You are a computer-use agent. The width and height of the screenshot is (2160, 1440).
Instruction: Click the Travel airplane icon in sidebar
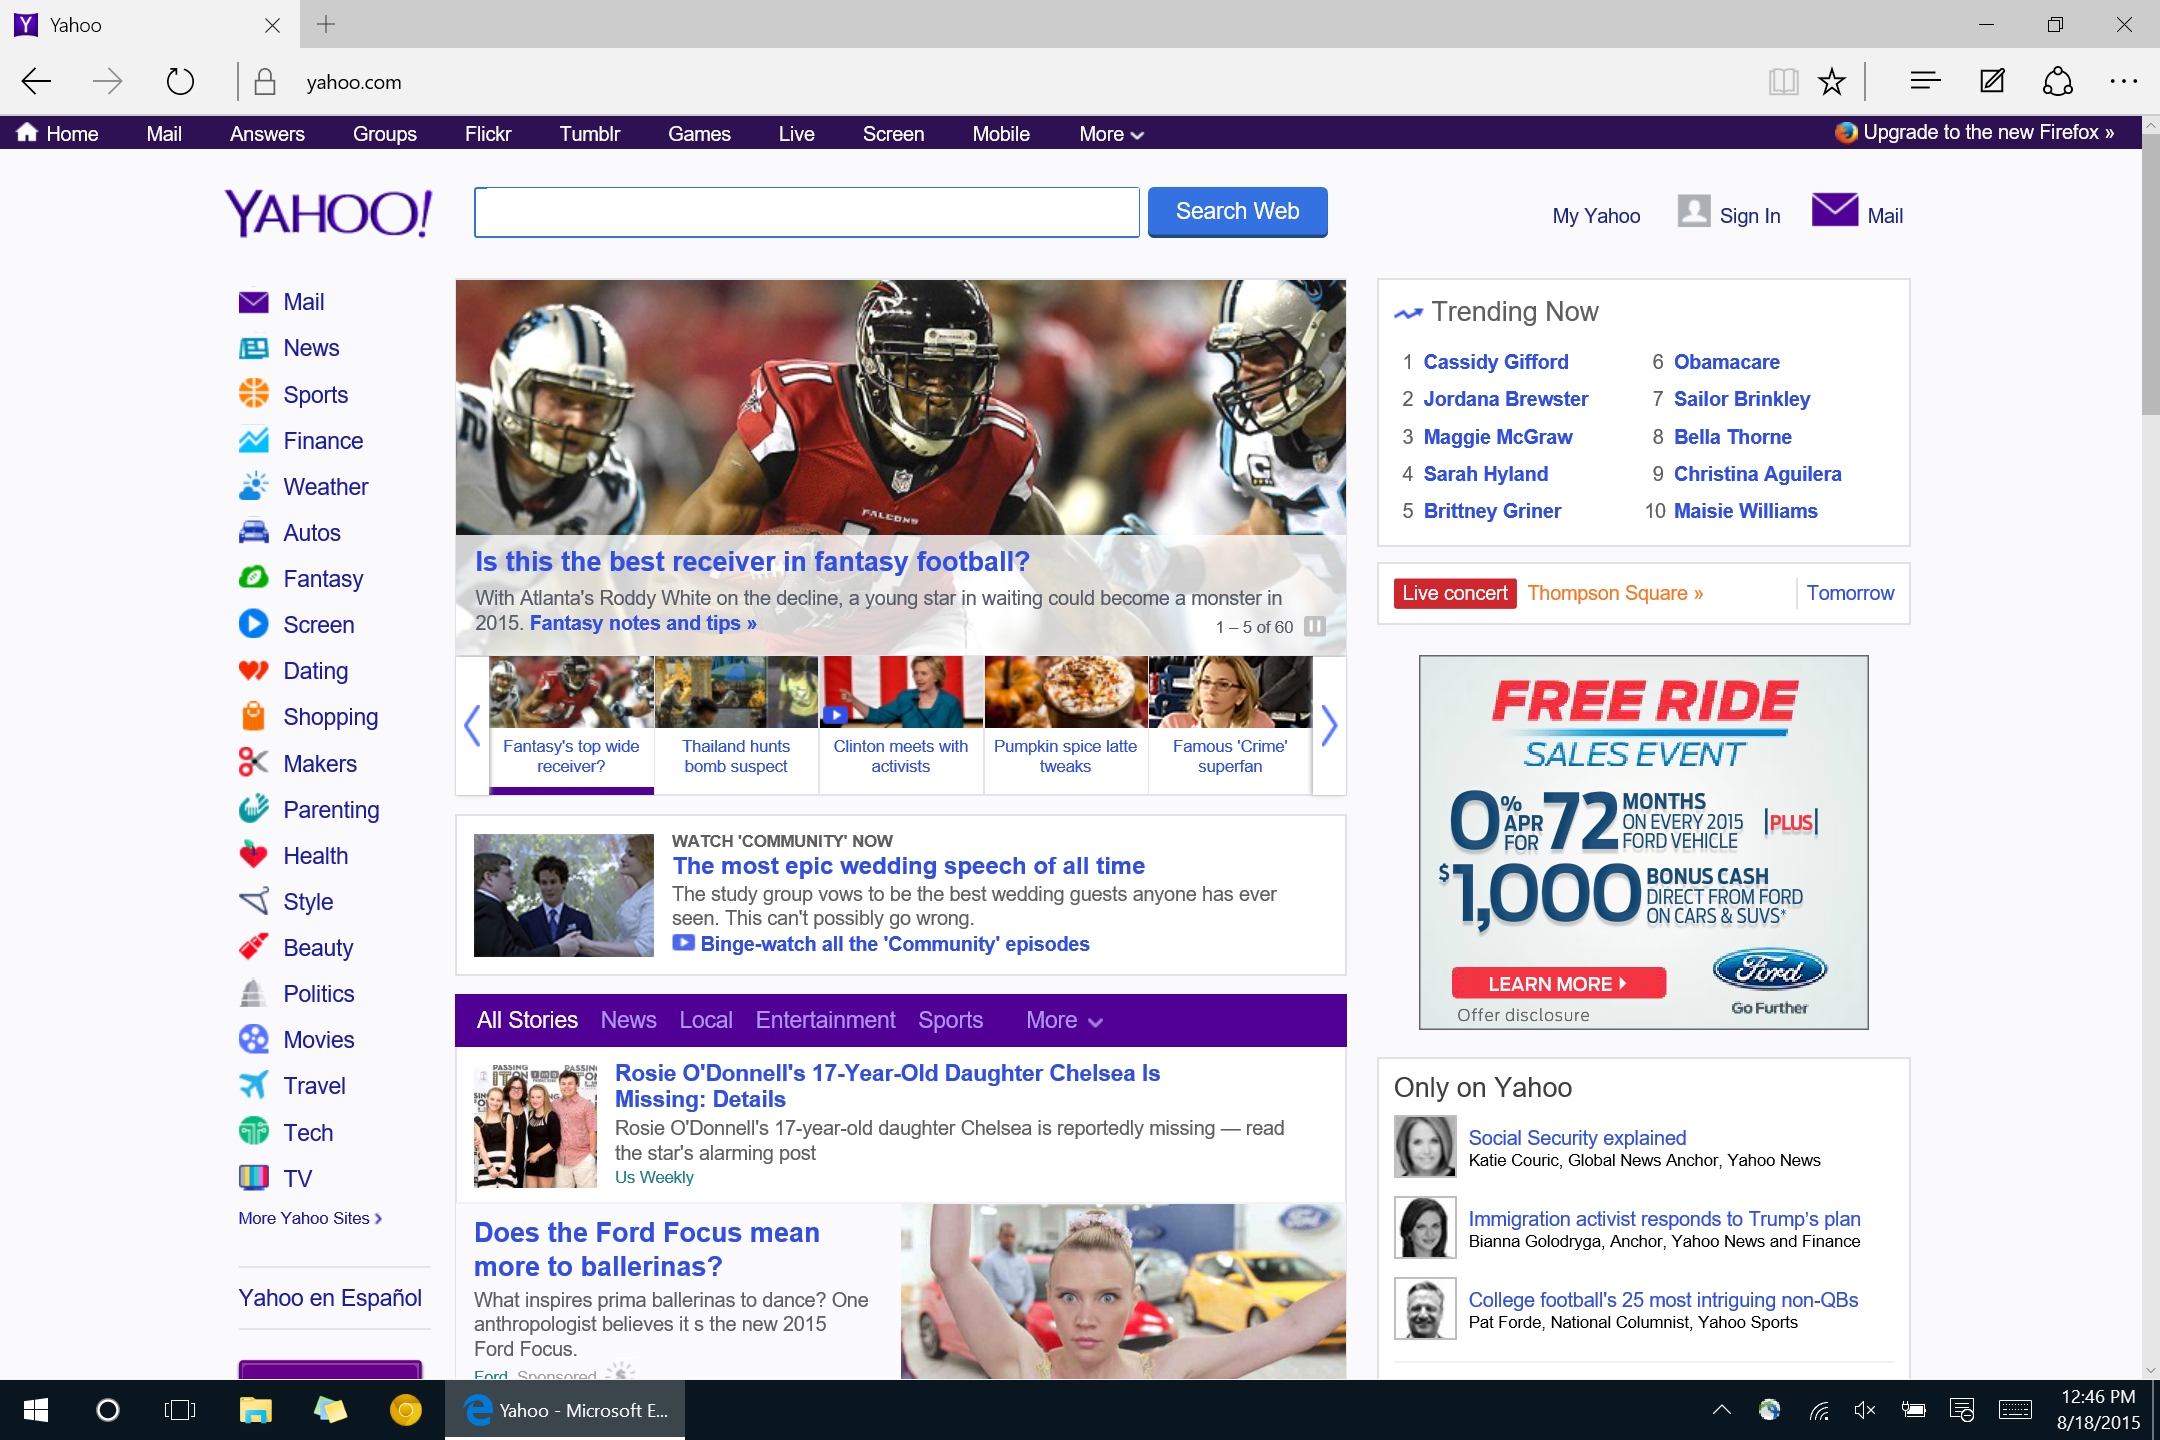click(x=254, y=1085)
